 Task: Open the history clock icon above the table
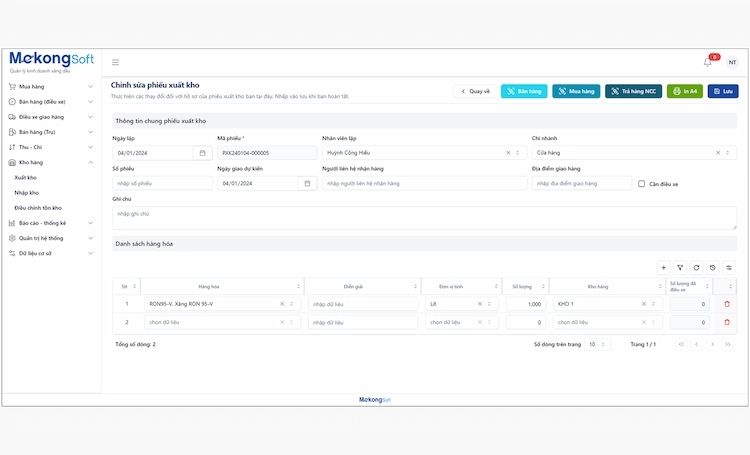click(713, 268)
